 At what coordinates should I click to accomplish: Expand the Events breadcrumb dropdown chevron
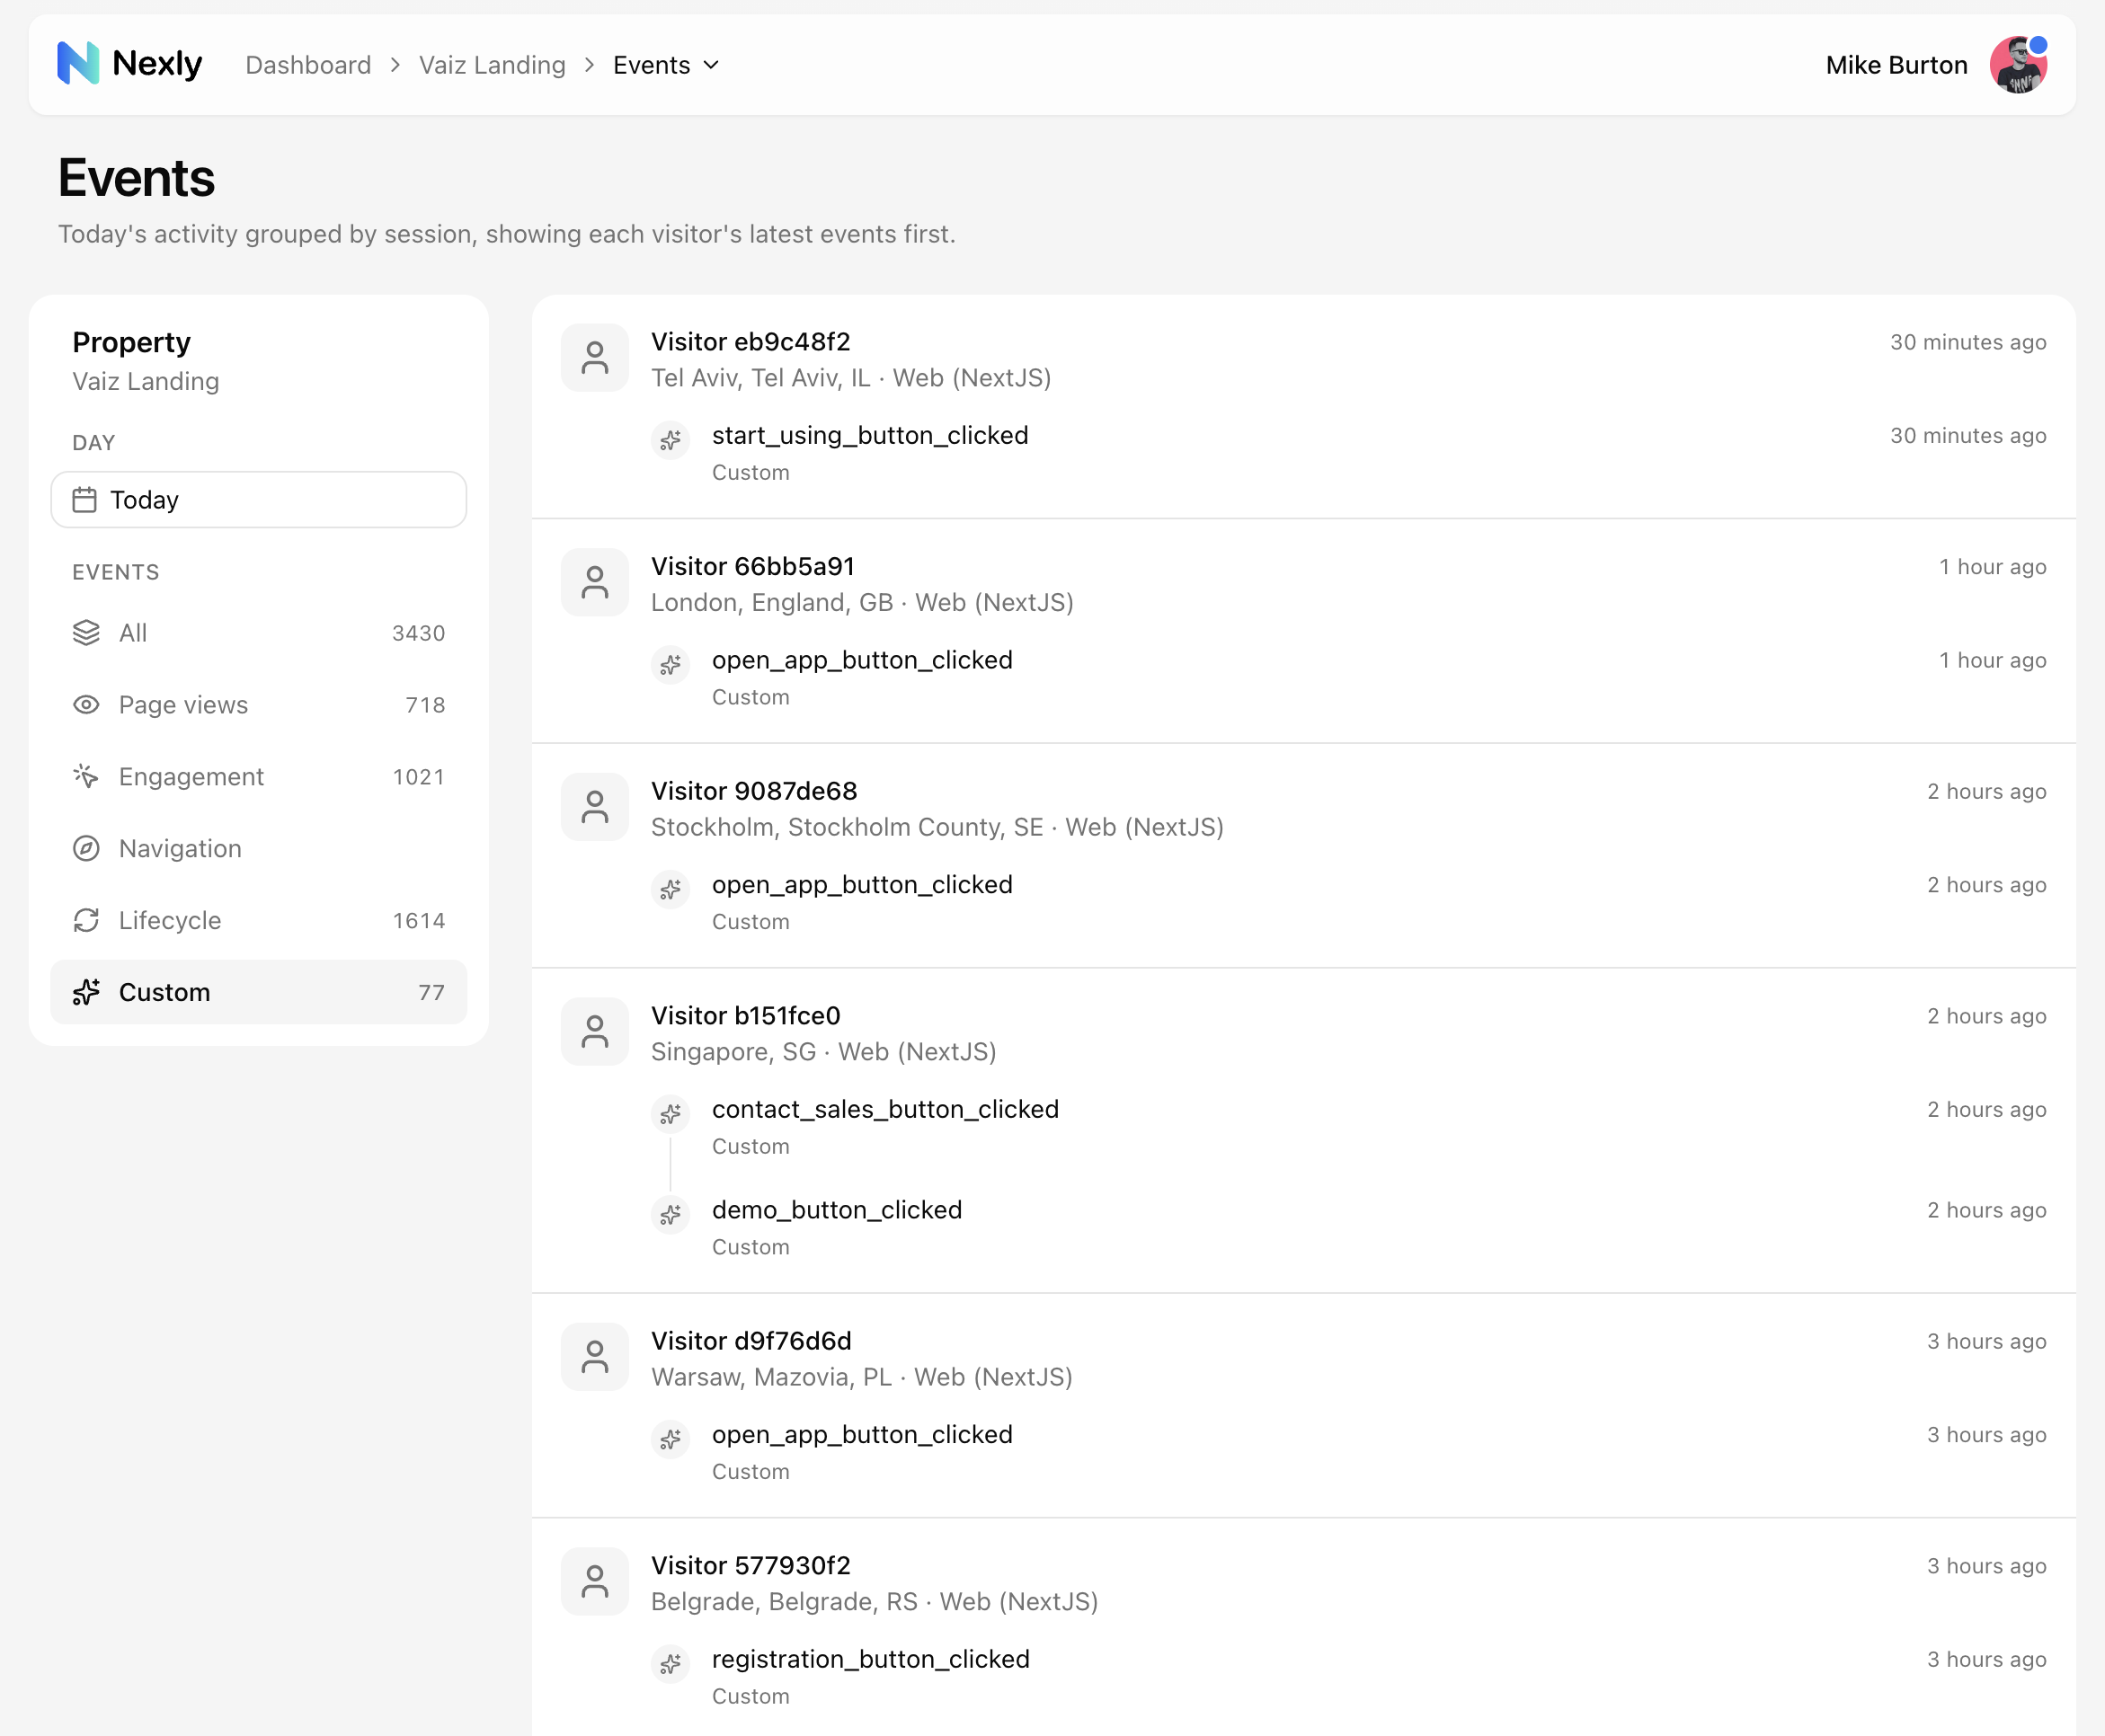pyautogui.click(x=712, y=65)
